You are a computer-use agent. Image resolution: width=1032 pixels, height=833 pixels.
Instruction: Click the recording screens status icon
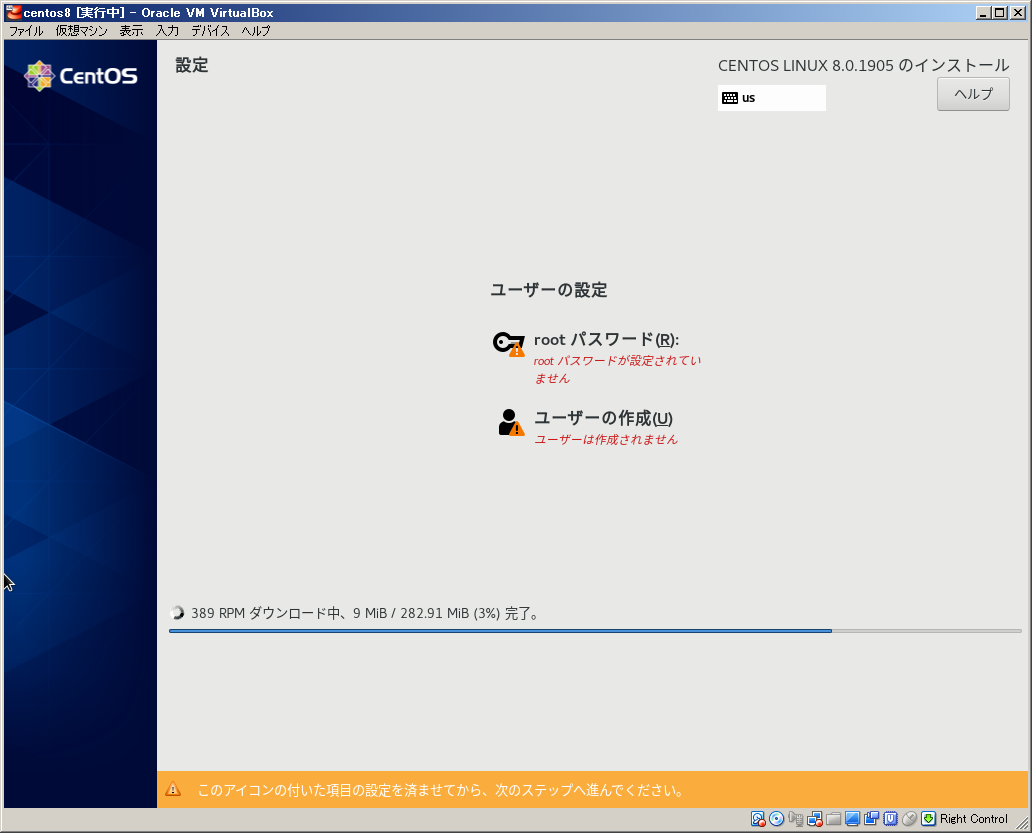pos(871,819)
